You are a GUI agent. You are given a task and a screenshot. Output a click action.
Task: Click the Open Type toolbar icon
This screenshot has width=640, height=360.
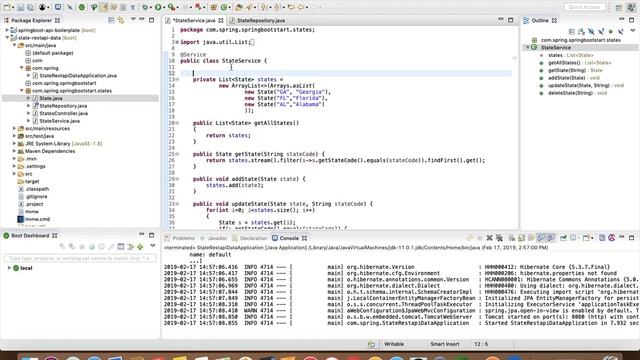[238, 7]
